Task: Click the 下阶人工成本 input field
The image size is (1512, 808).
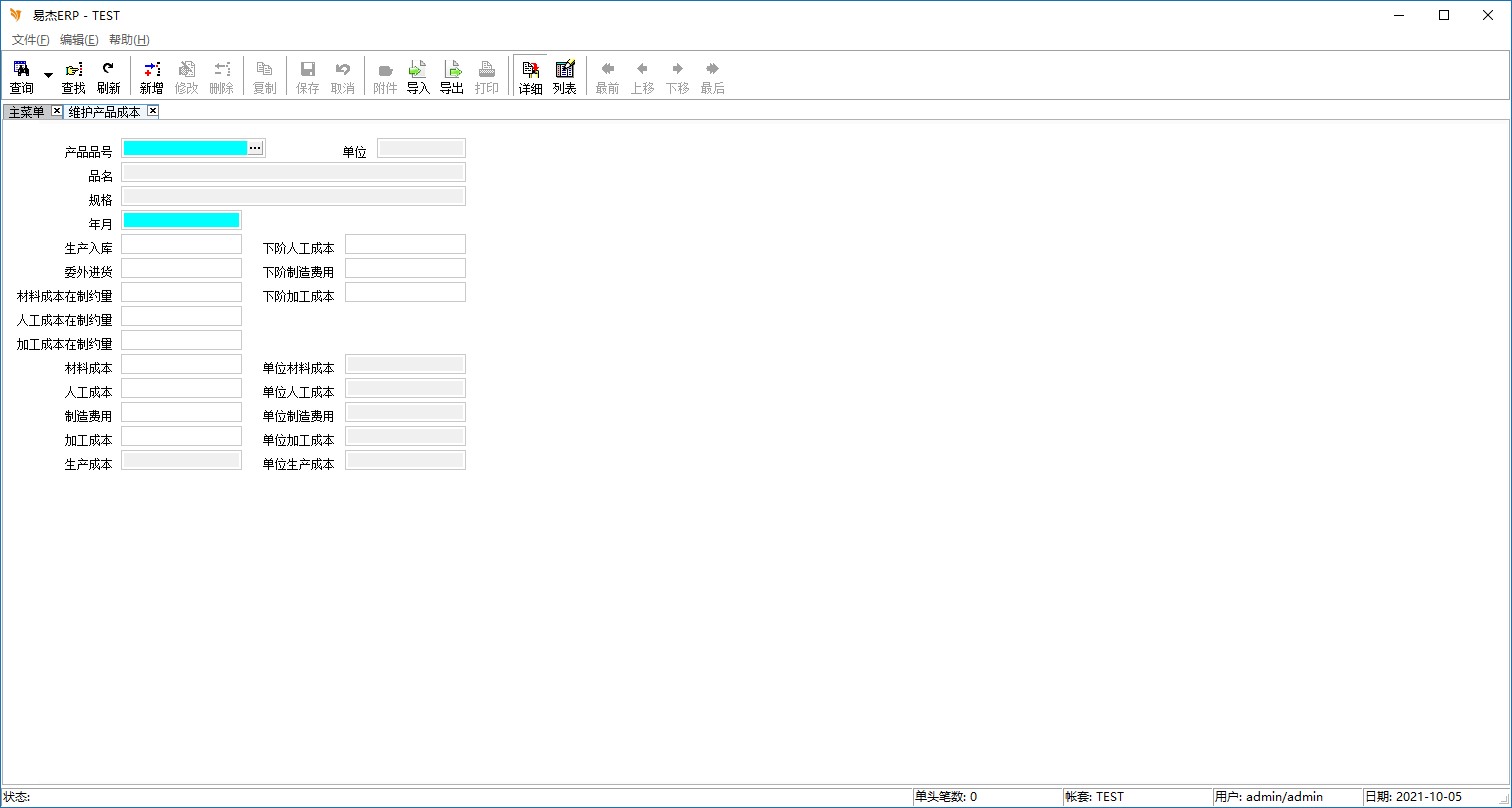Action: [x=405, y=244]
